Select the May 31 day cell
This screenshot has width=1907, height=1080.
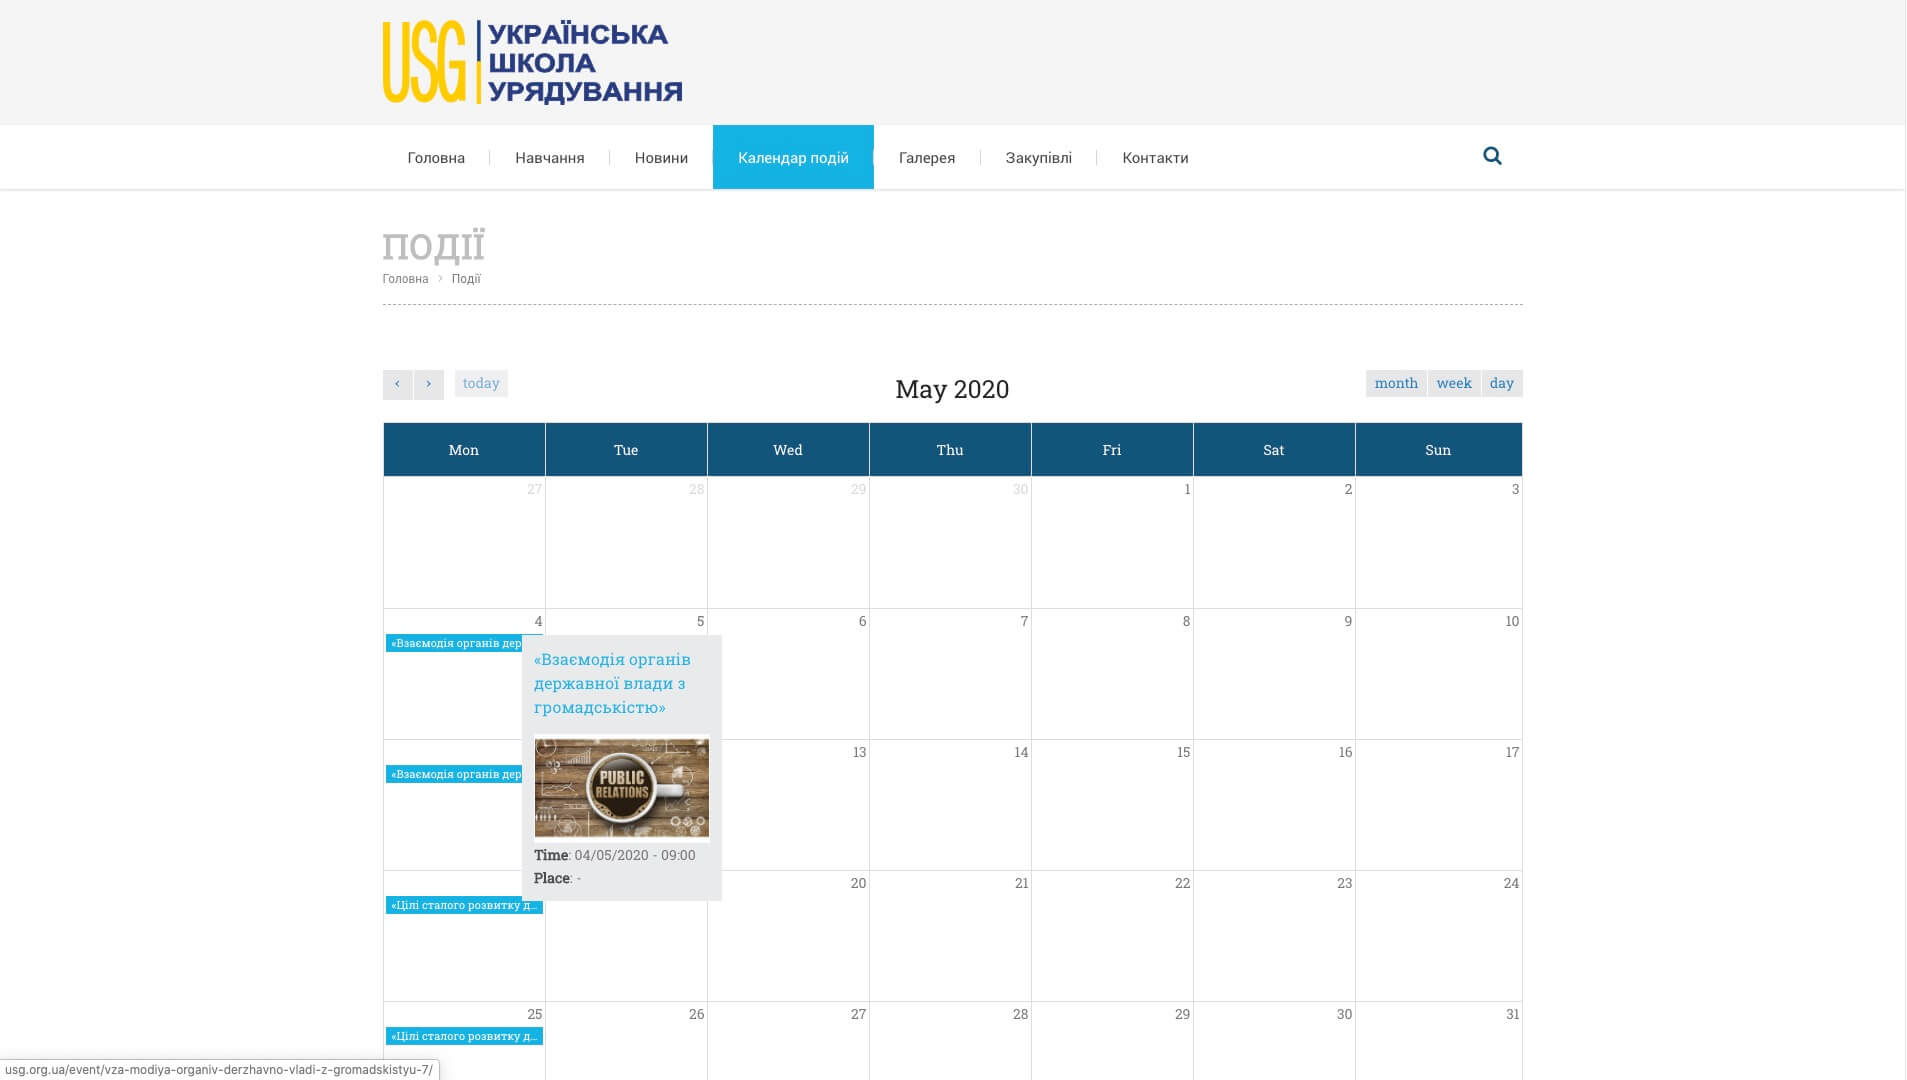[x=1438, y=1041]
